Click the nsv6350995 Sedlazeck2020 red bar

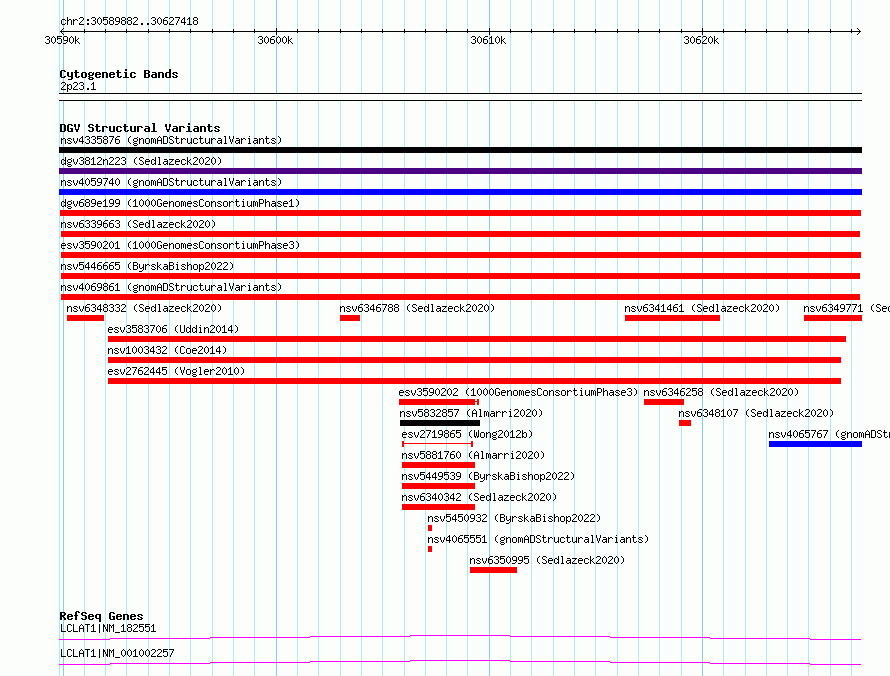pyautogui.click(x=493, y=570)
